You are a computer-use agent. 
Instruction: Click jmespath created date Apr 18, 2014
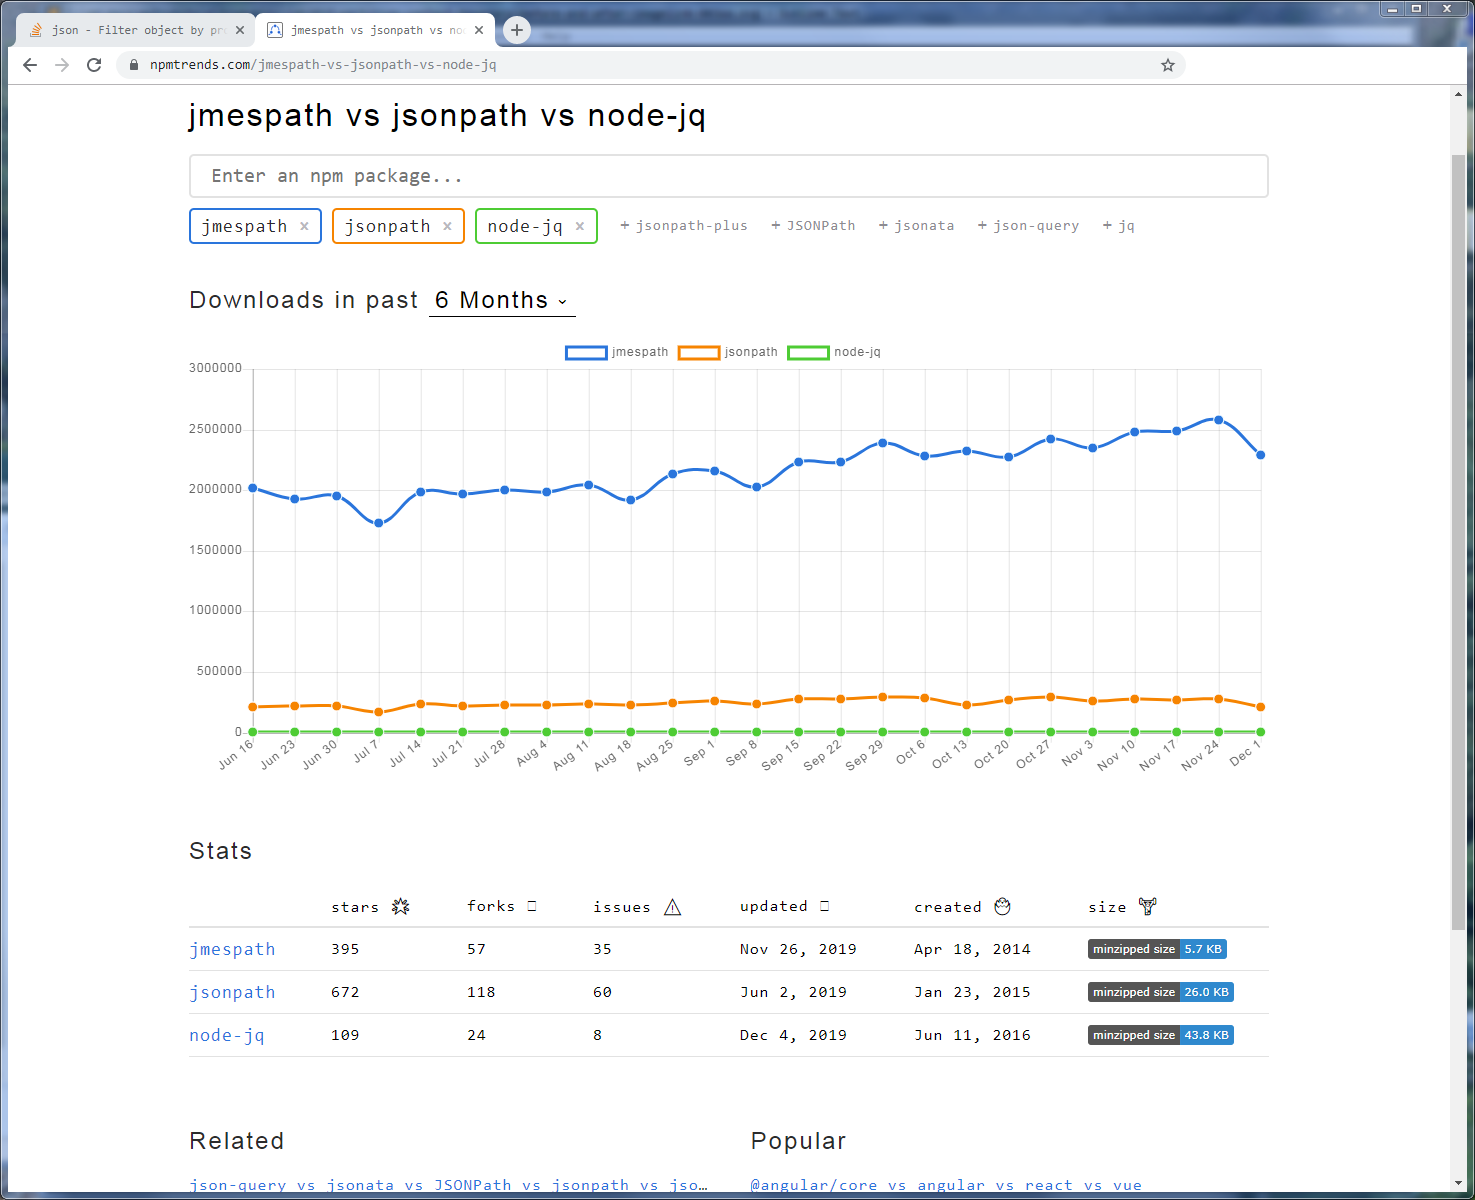tap(972, 949)
